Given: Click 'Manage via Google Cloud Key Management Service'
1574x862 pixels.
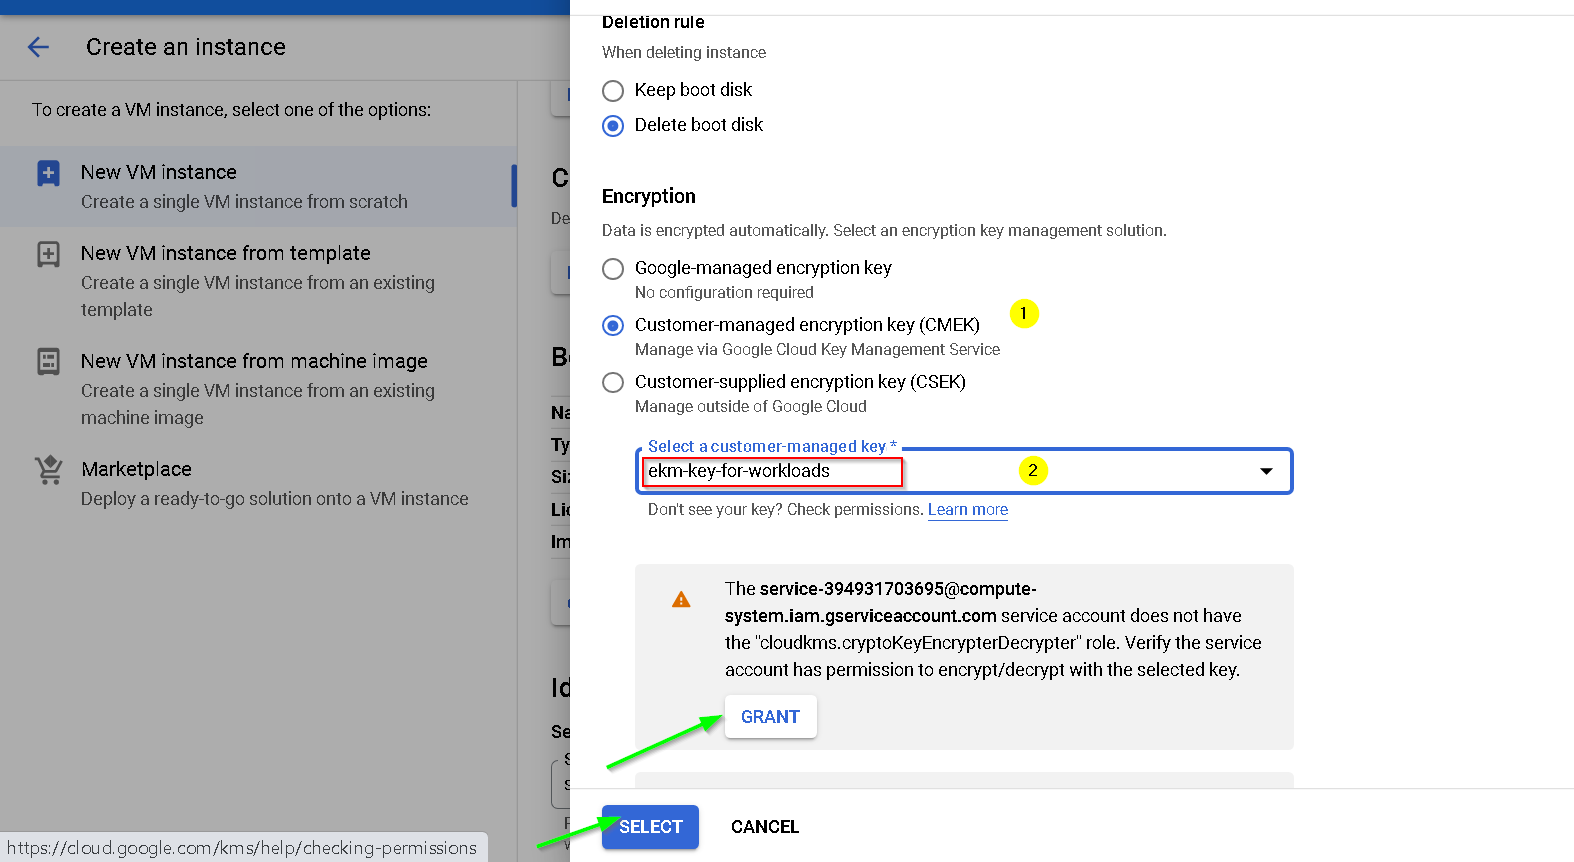Looking at the screenshot, I should click(817, 349).
